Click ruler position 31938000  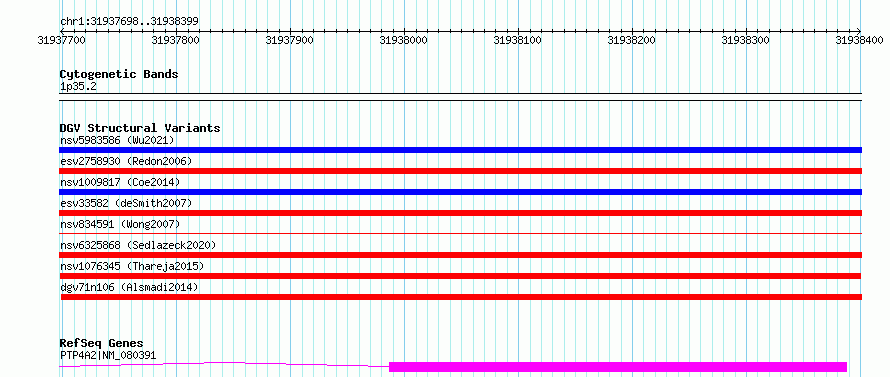point(404,40)
